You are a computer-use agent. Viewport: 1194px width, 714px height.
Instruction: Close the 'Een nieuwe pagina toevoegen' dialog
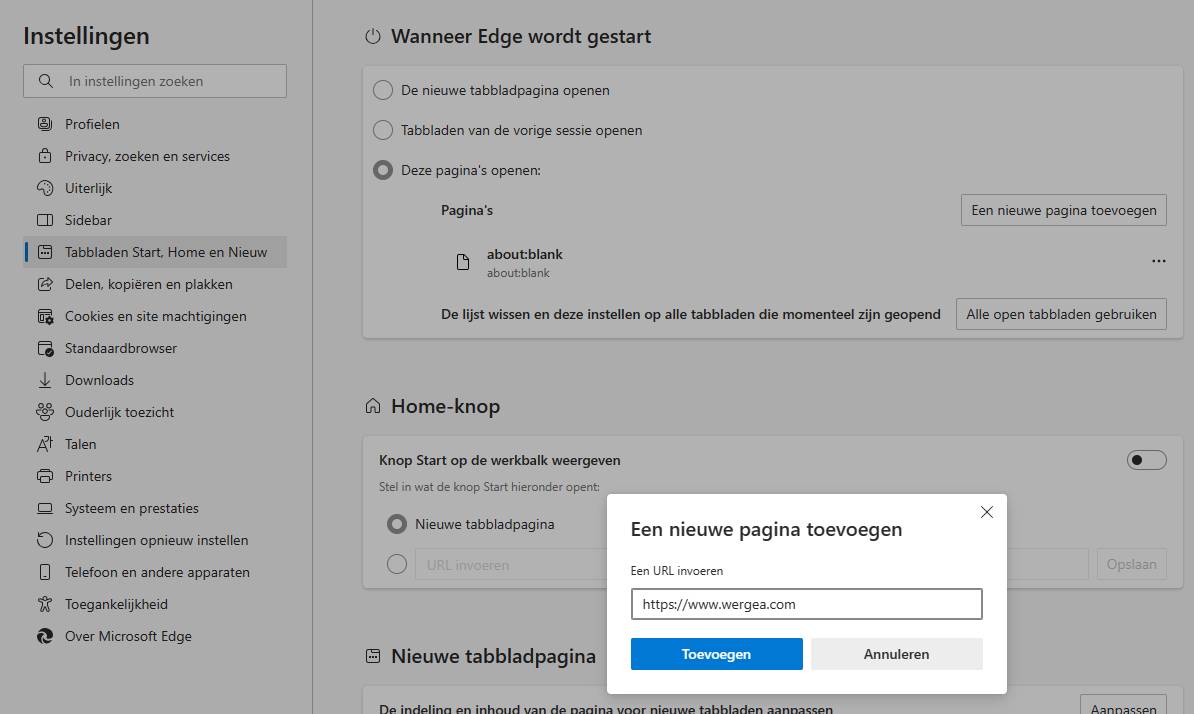coord(986,512)
